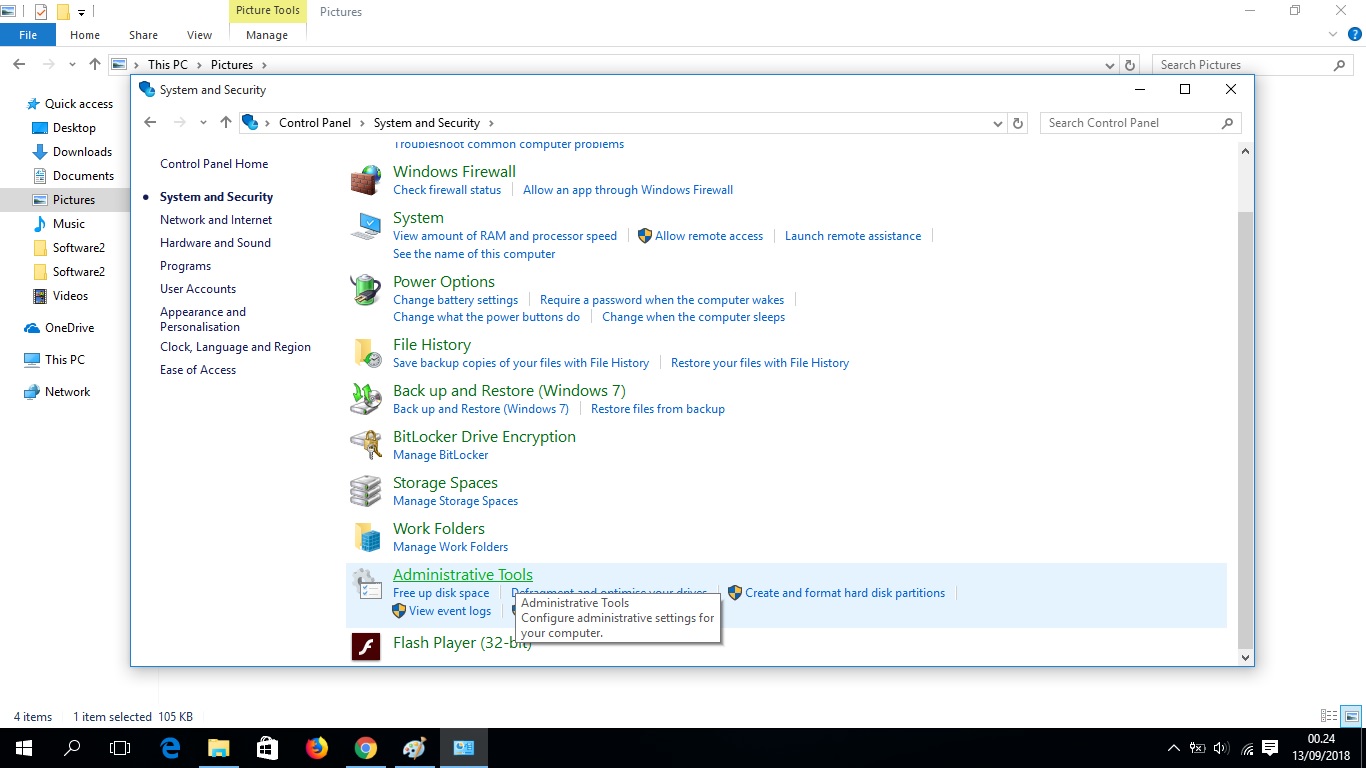1366x768 pixels.
Task: Click the search magnifier in Control Panel
Action: pos(1227,123)
